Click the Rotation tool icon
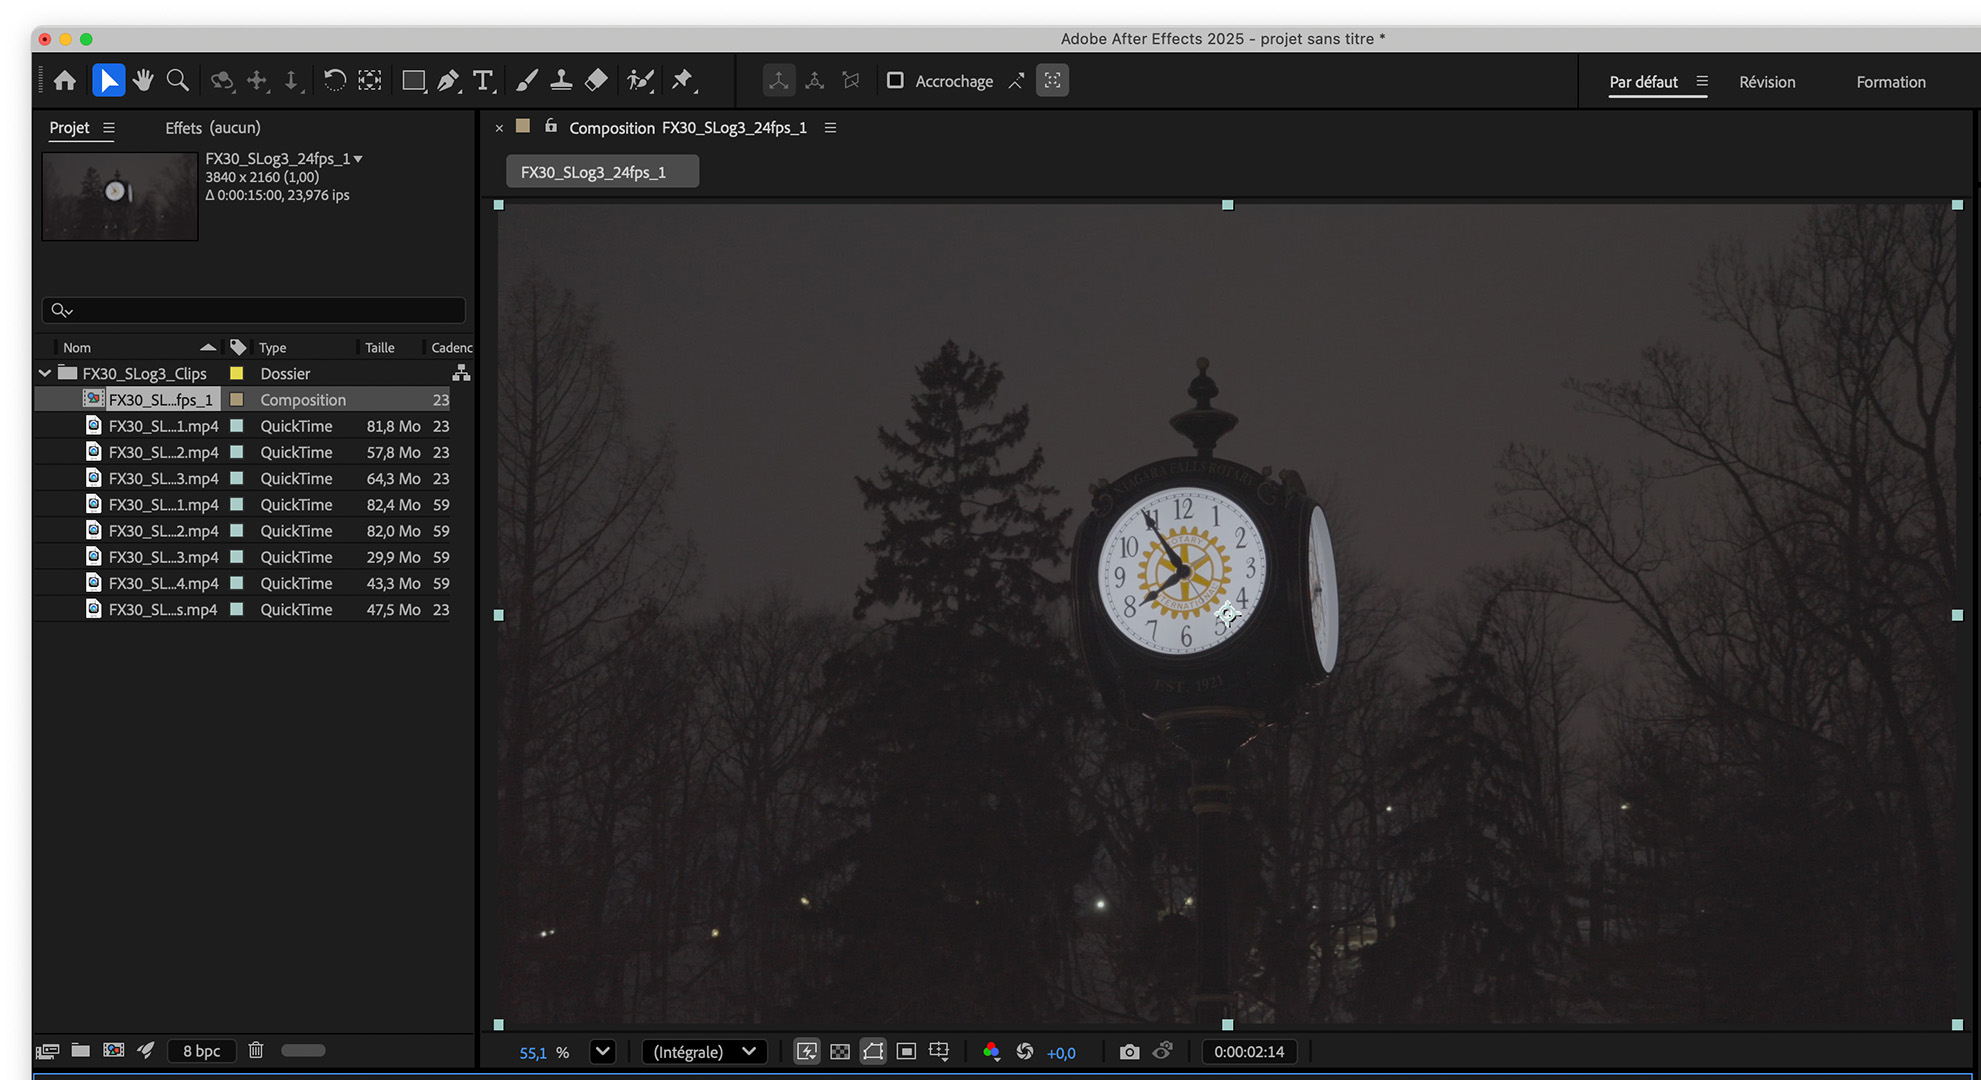The height and width of the screenshot is (1080, 1981). click(334, 80)
